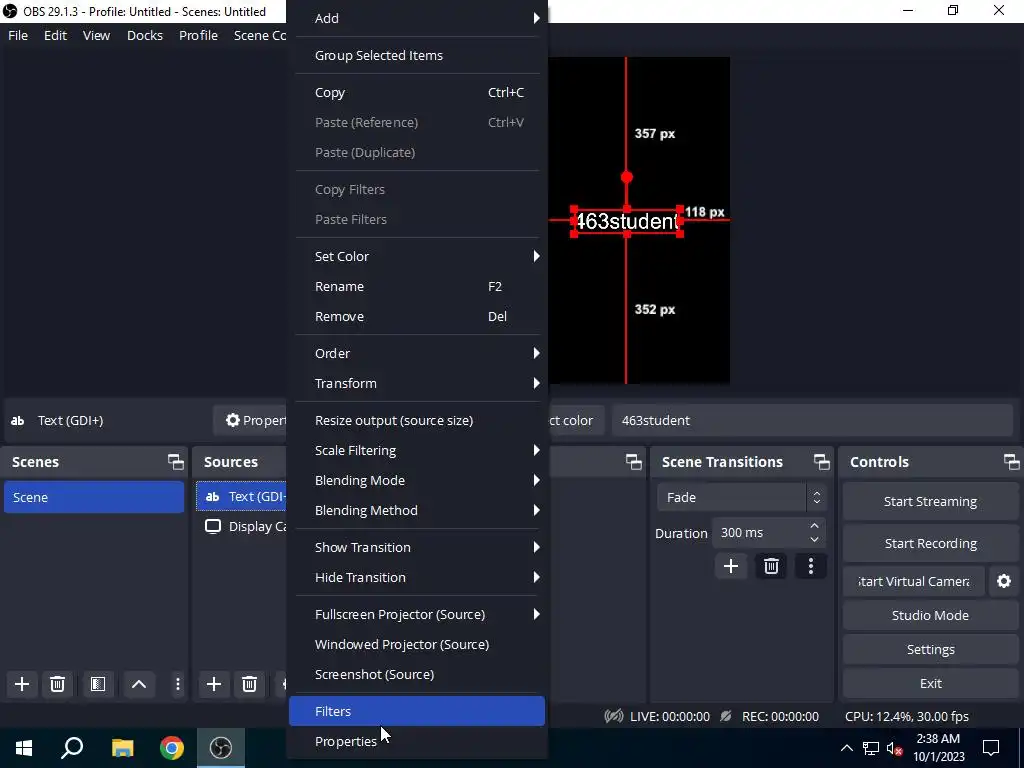This screenshot has width=1024, height=768.
Task: Delete selected source with trash icon
Action: (249, 684)
